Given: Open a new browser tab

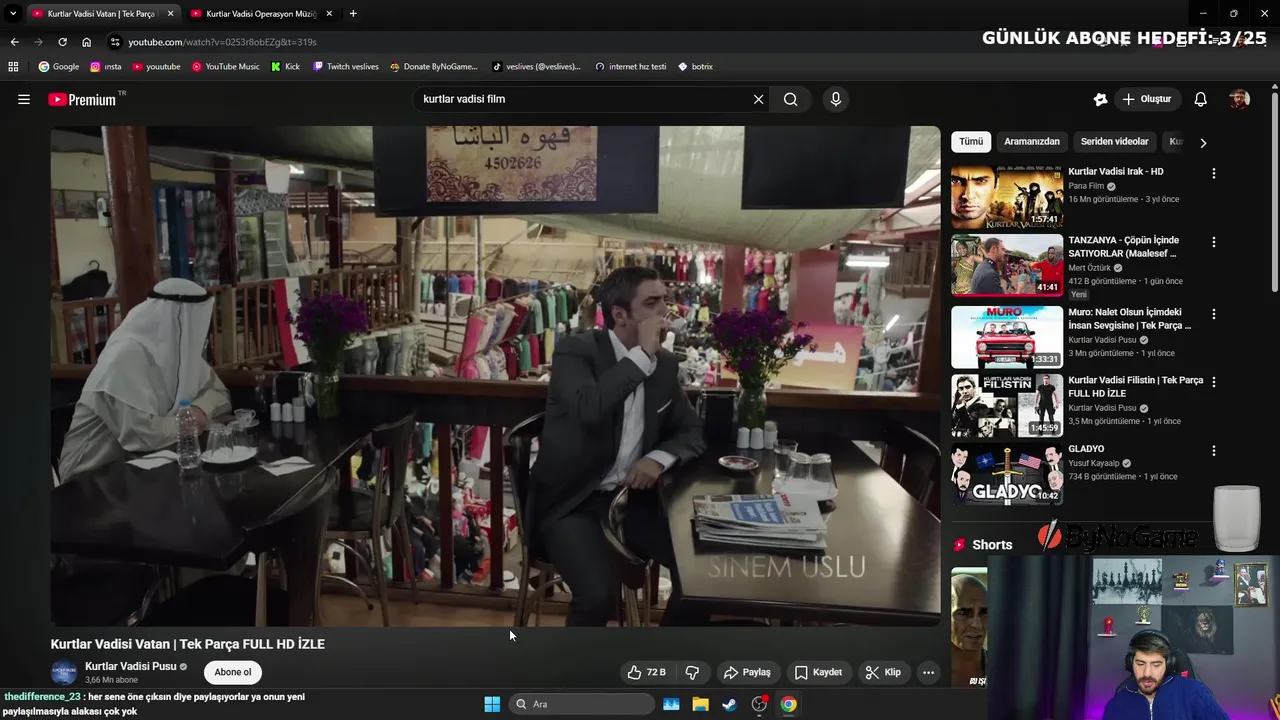Looking at the screenshot, I should click(x=353, y=14).
